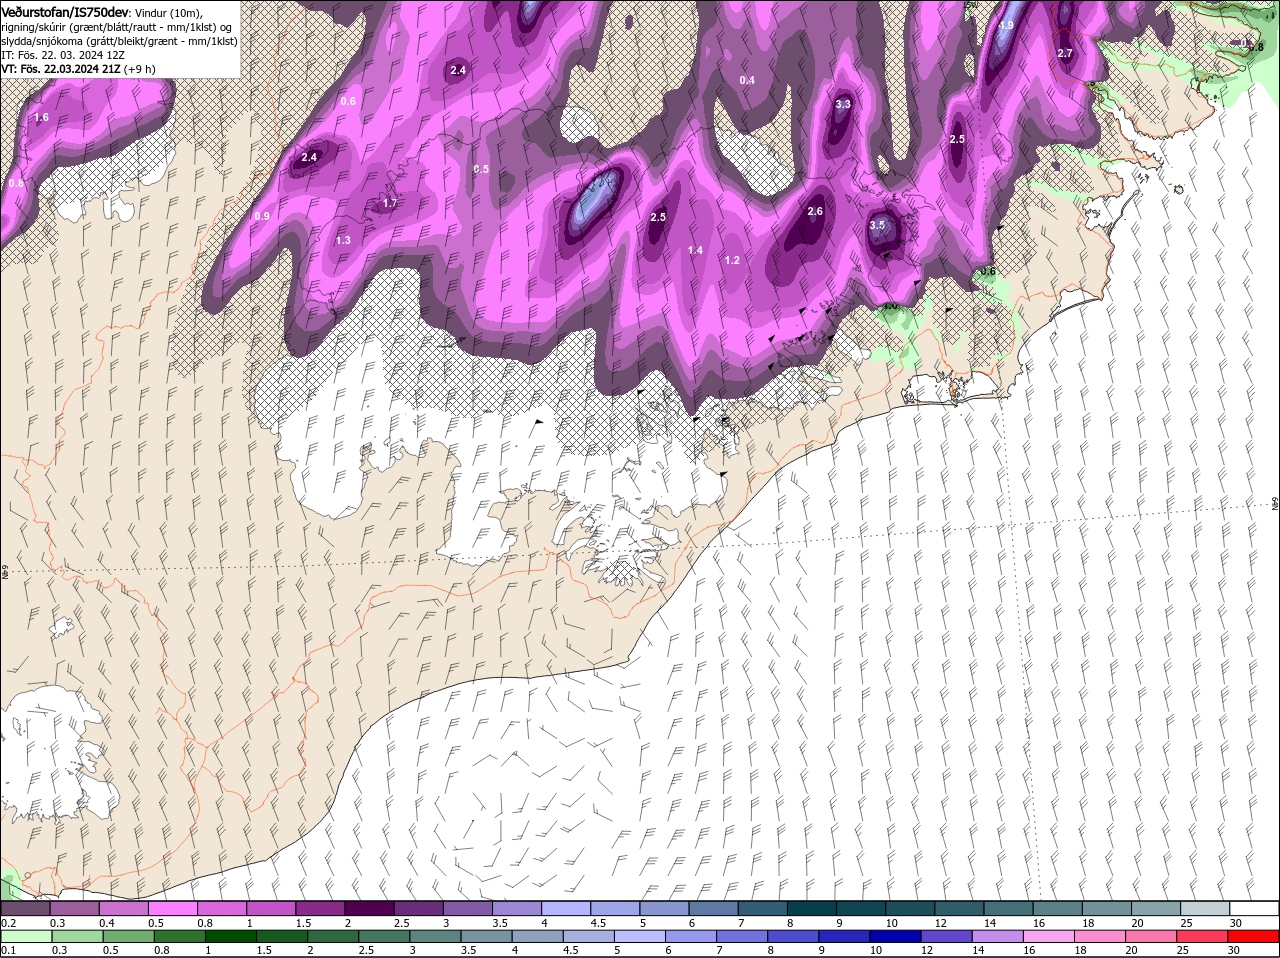Click the Veðurstofan/IS750dev title text
Image resolution: width=1280 pixels, height=958 pixels.
(x=64, y=11)
